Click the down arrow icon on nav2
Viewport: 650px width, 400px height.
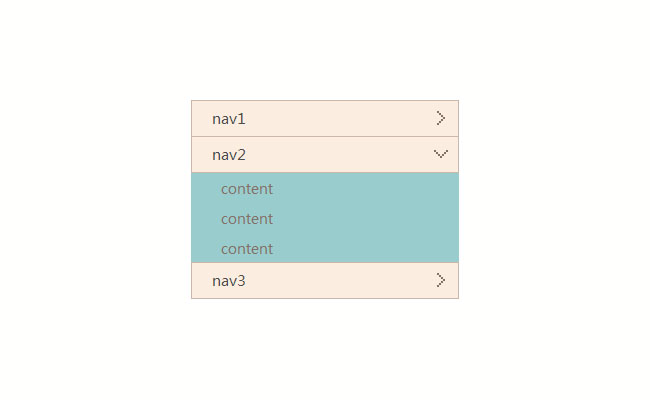click(x=441, y=154)
